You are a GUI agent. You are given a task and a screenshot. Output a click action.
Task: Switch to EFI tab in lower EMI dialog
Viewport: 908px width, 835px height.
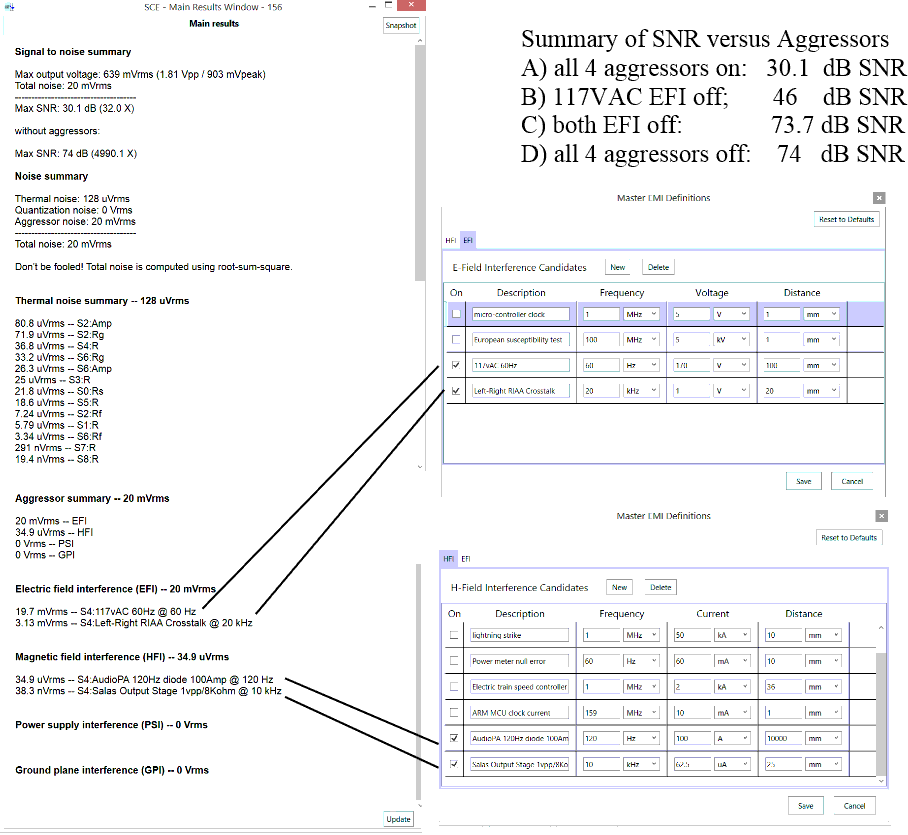466,559
